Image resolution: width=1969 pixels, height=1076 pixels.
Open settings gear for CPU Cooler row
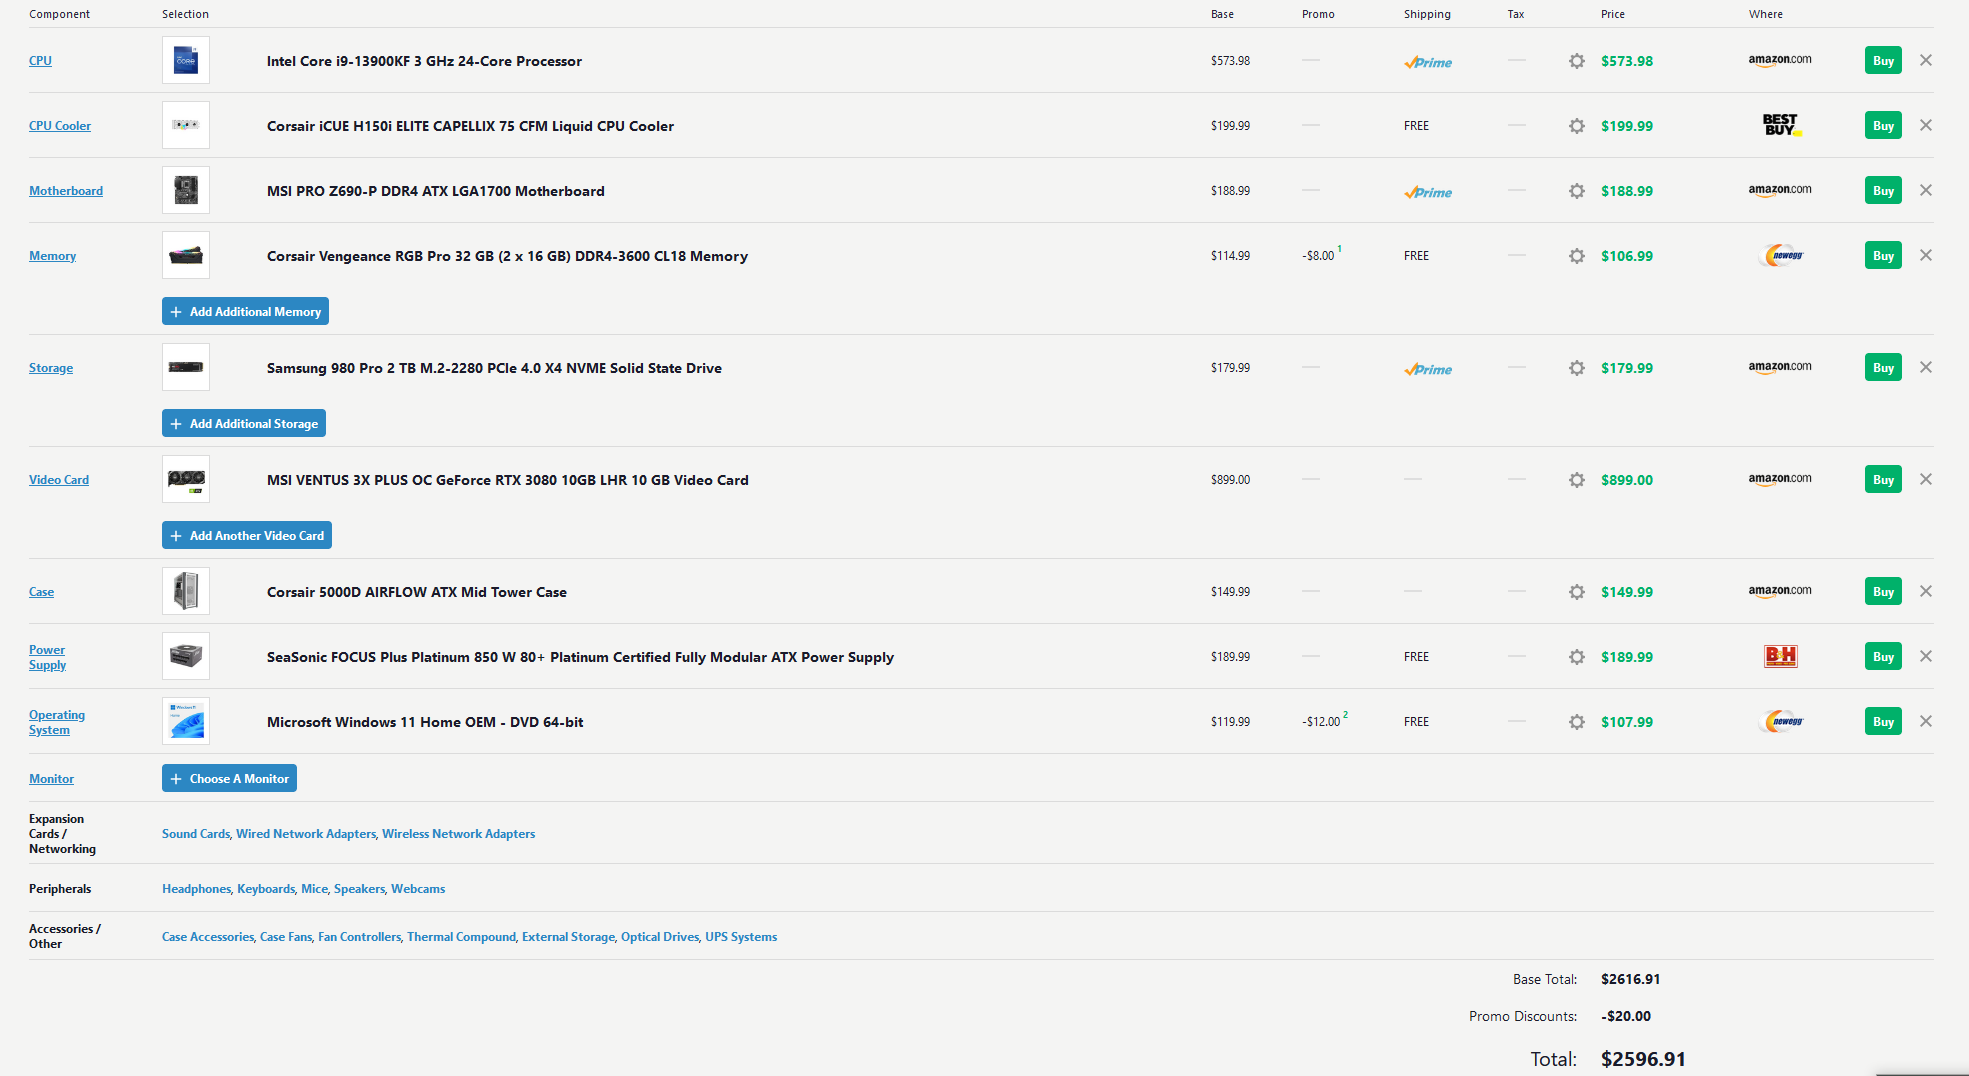coord(1577,126)
